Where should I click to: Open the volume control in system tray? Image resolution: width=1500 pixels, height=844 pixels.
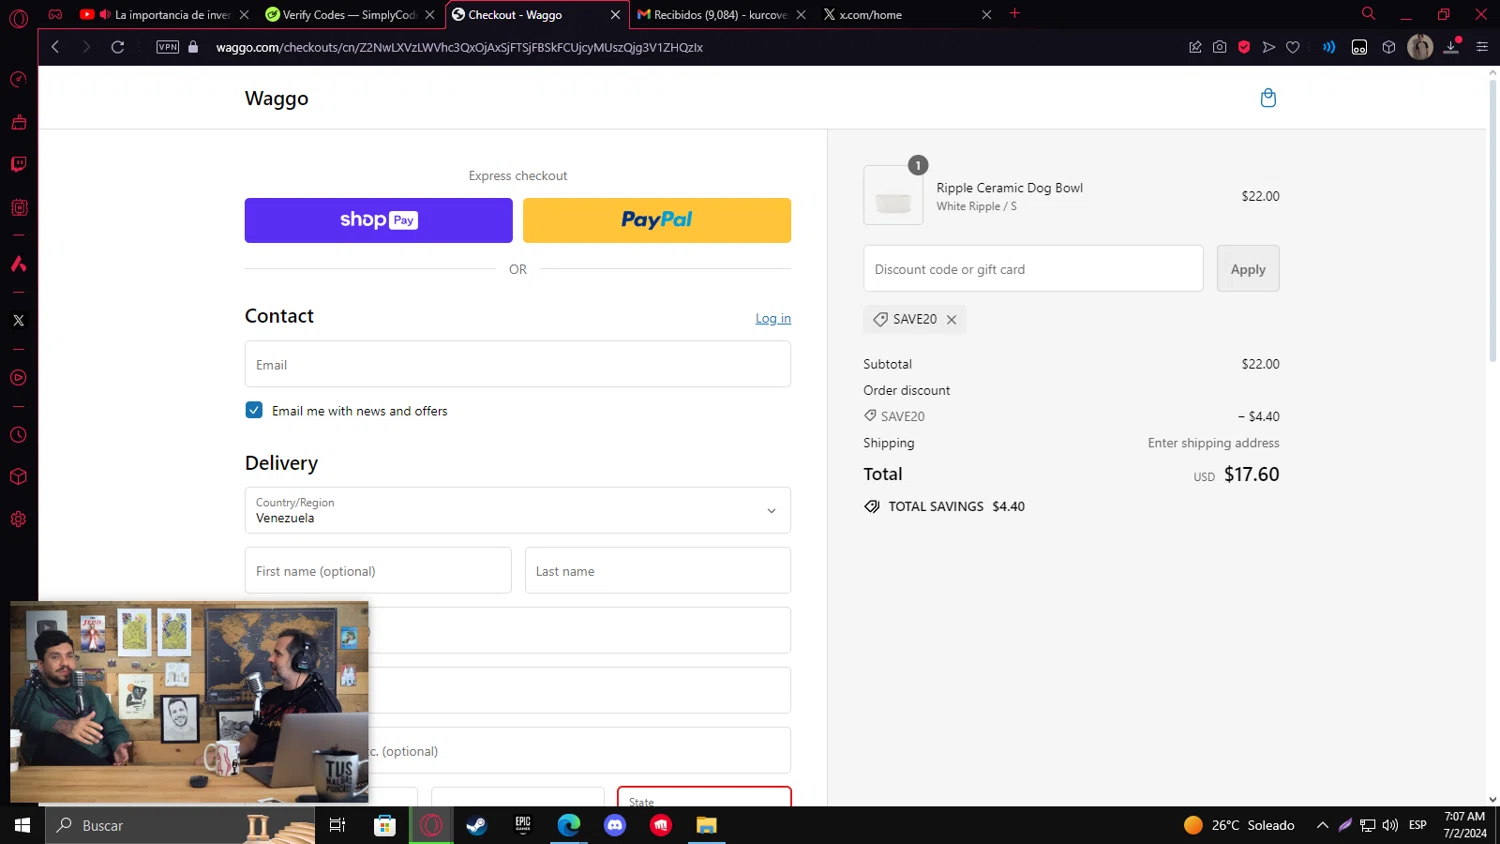click(1390, 825)
